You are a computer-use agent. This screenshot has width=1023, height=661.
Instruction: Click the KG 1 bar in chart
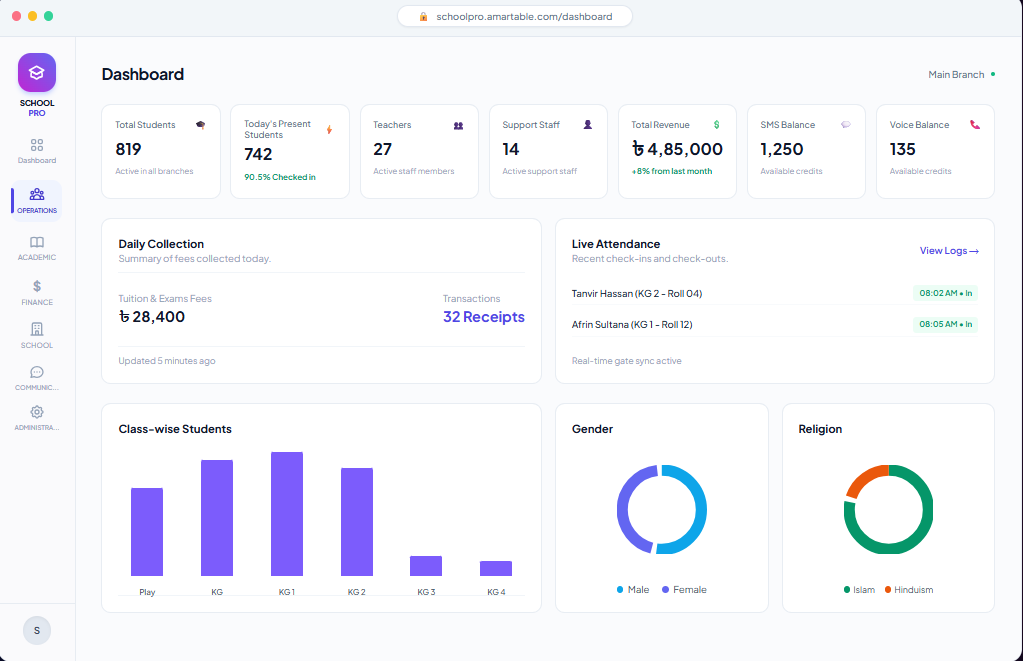pyautogui.click(x=287, y=514)
